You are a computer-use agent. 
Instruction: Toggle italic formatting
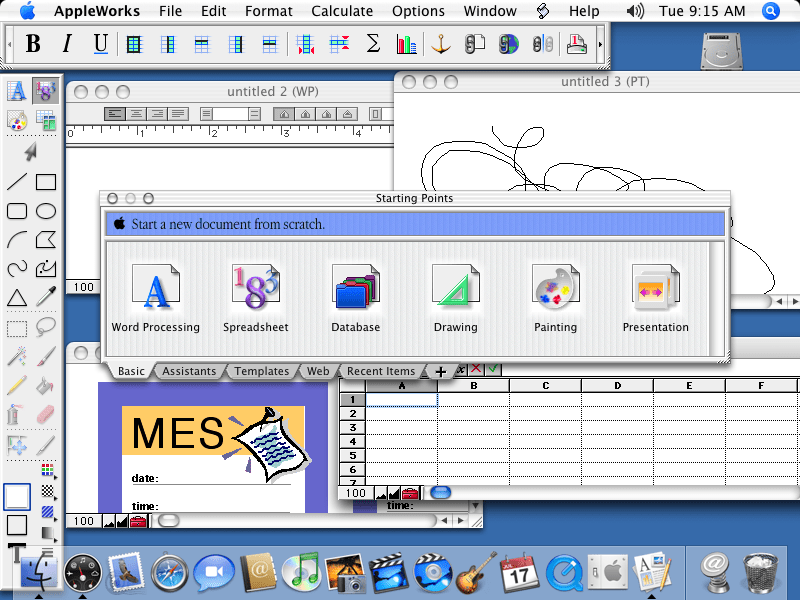point(66,43)
